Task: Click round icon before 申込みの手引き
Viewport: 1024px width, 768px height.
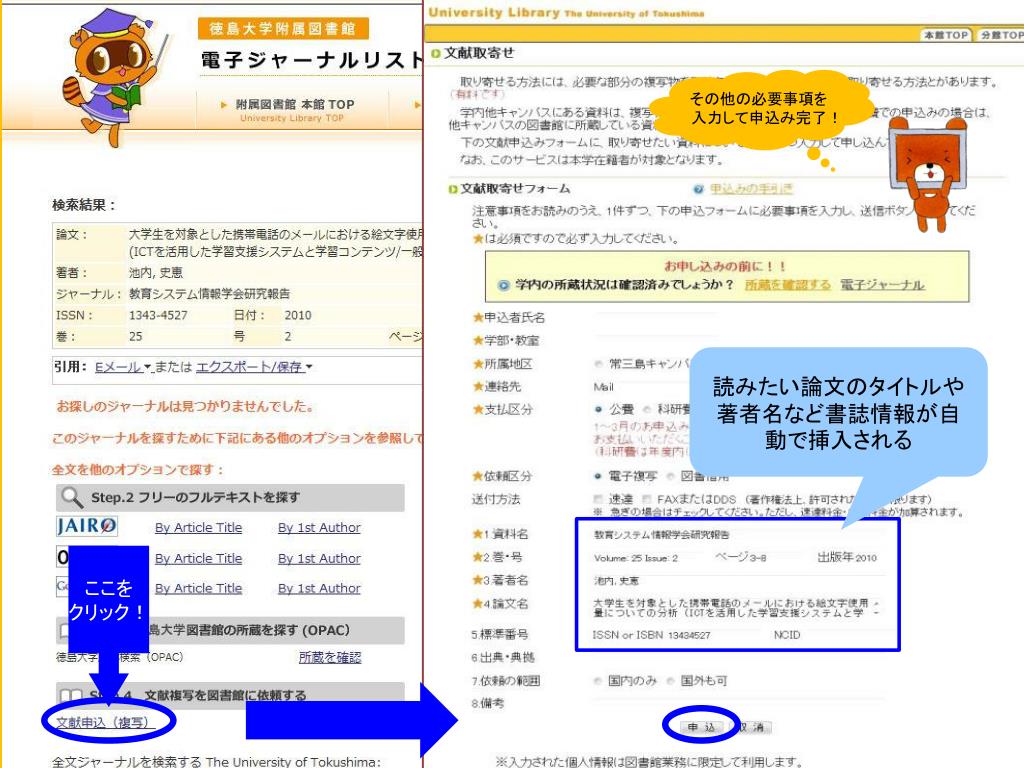Action: point(699,189)
